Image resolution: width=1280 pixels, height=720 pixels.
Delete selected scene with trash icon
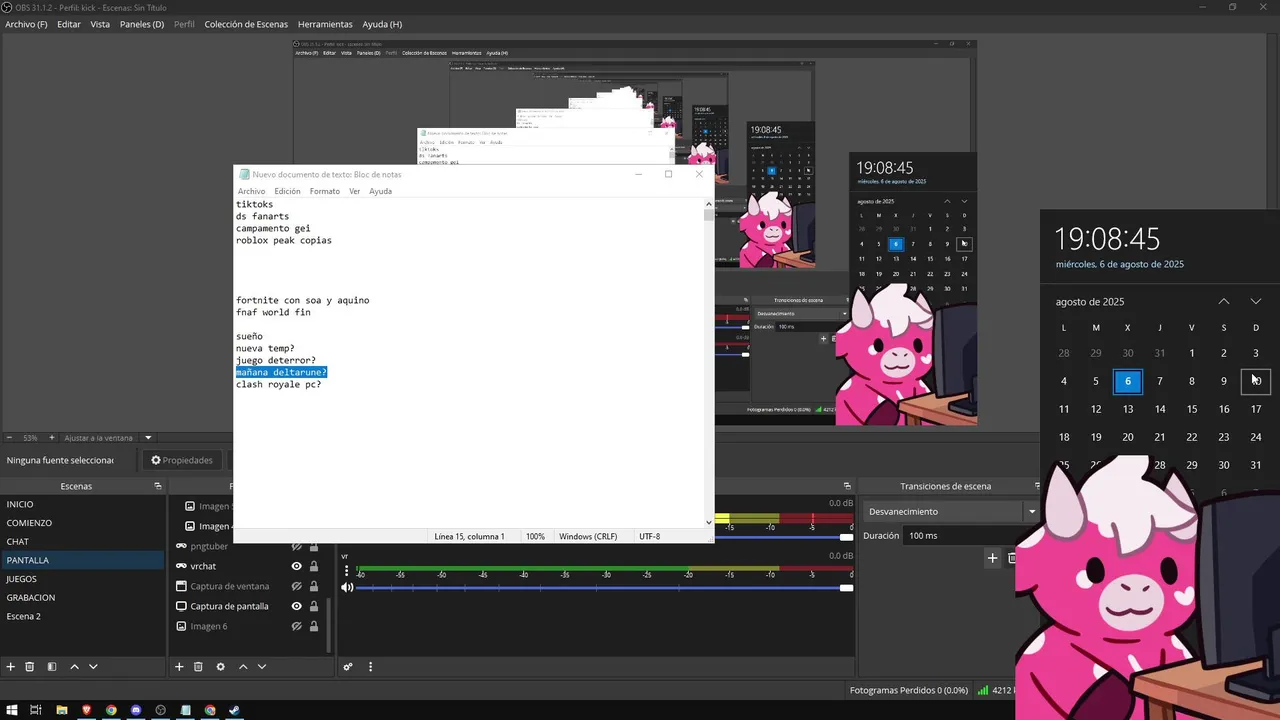click(x=30, y=667)
